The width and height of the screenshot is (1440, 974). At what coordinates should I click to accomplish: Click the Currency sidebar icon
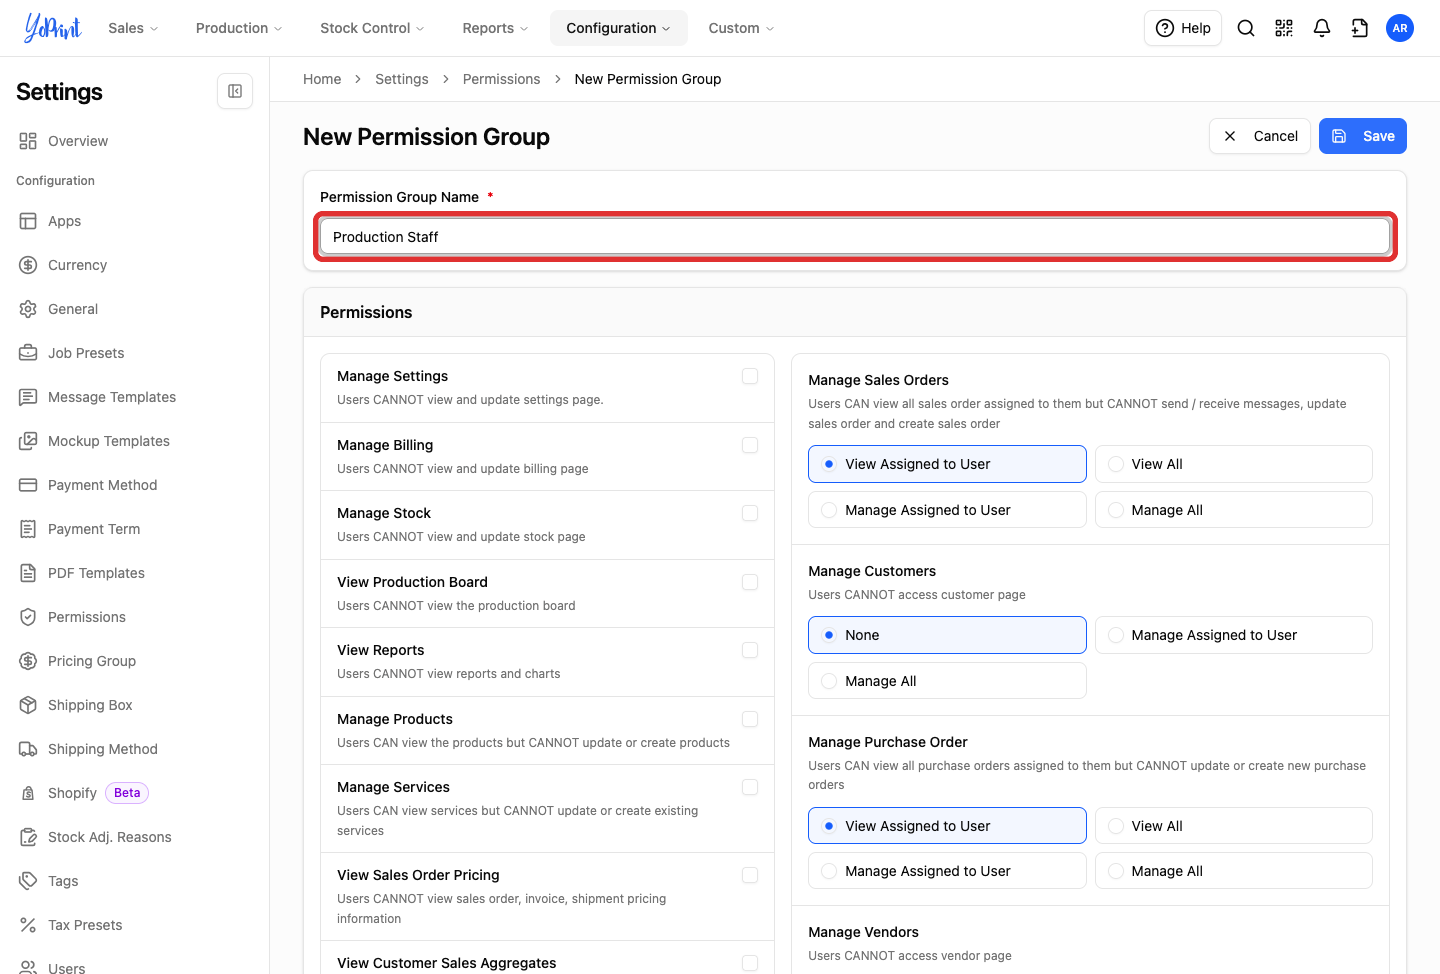(x=28, y=265)
